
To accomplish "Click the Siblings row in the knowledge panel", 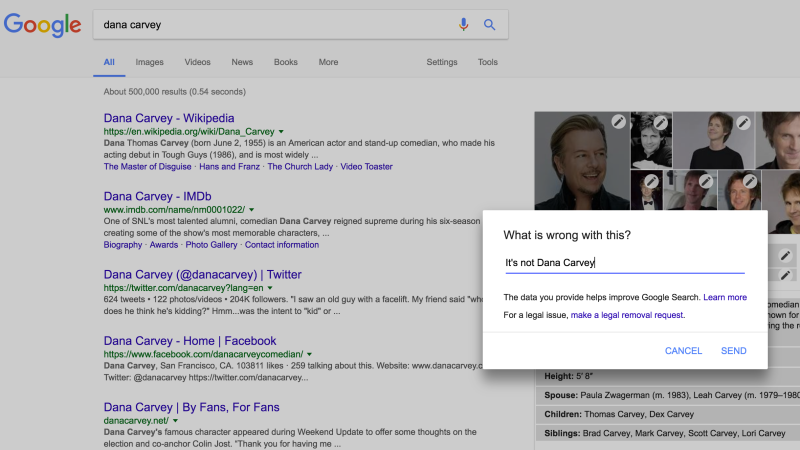I will [668, 433].
